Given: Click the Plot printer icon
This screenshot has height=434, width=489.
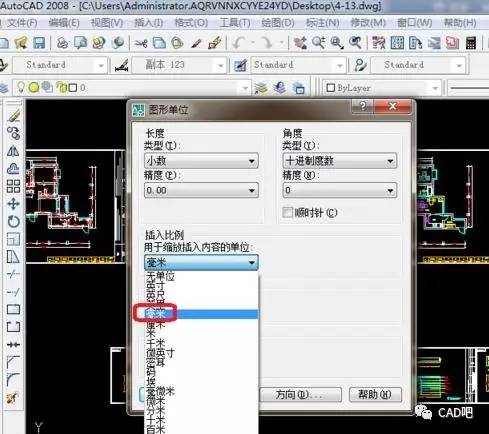Looking at the screenshot, I should point(62,43).
